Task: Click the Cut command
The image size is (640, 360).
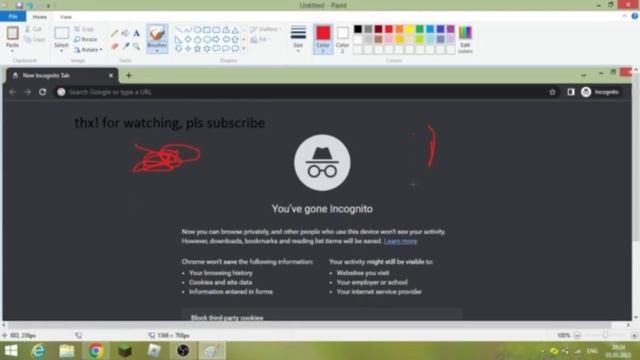Action: pos(33,29)
